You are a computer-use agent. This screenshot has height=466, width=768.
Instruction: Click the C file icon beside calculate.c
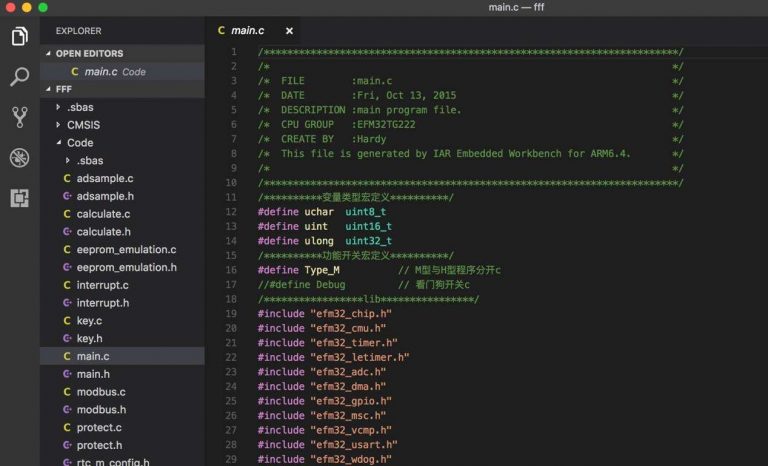[x=67, y=214]
